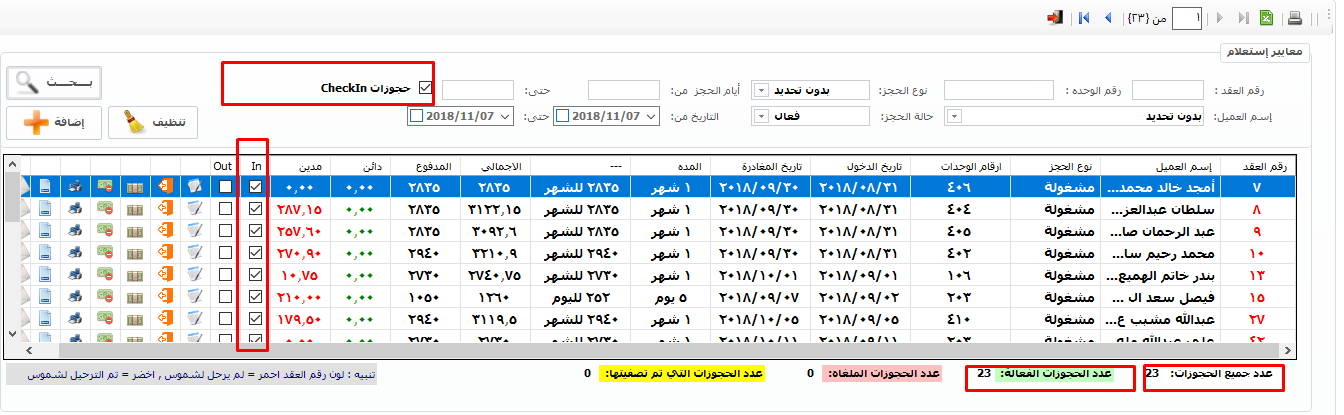Click the orange check-out icon in contract 10 row
The image size is (1344, 415).
click(165, 252)
